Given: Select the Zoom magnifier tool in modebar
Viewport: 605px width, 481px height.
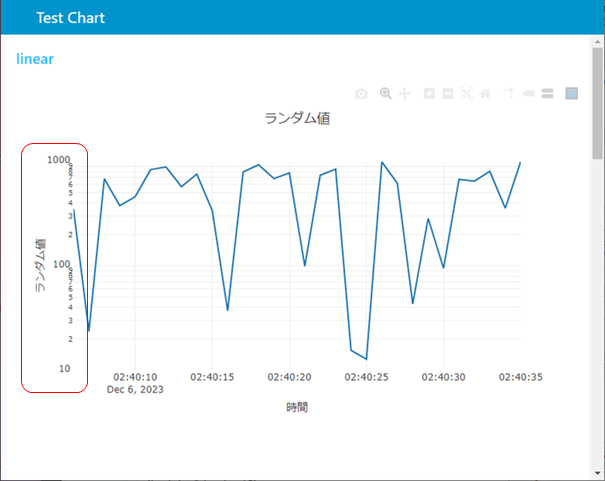Looking at the screenshot, I should click(386, 94).
